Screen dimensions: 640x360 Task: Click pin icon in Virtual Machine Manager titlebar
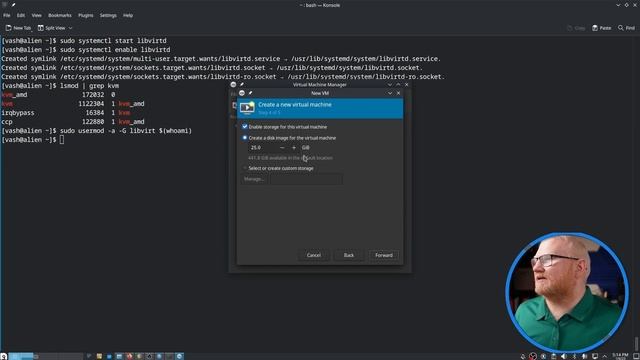tap(242, 84)
